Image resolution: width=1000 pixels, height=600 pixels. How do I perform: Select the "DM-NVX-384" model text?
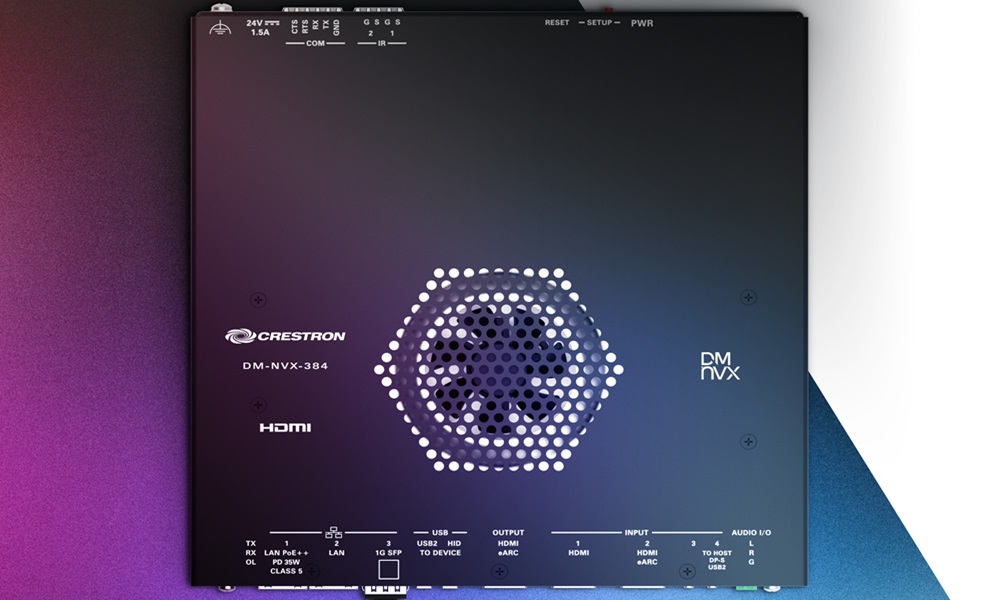[285, 366]
